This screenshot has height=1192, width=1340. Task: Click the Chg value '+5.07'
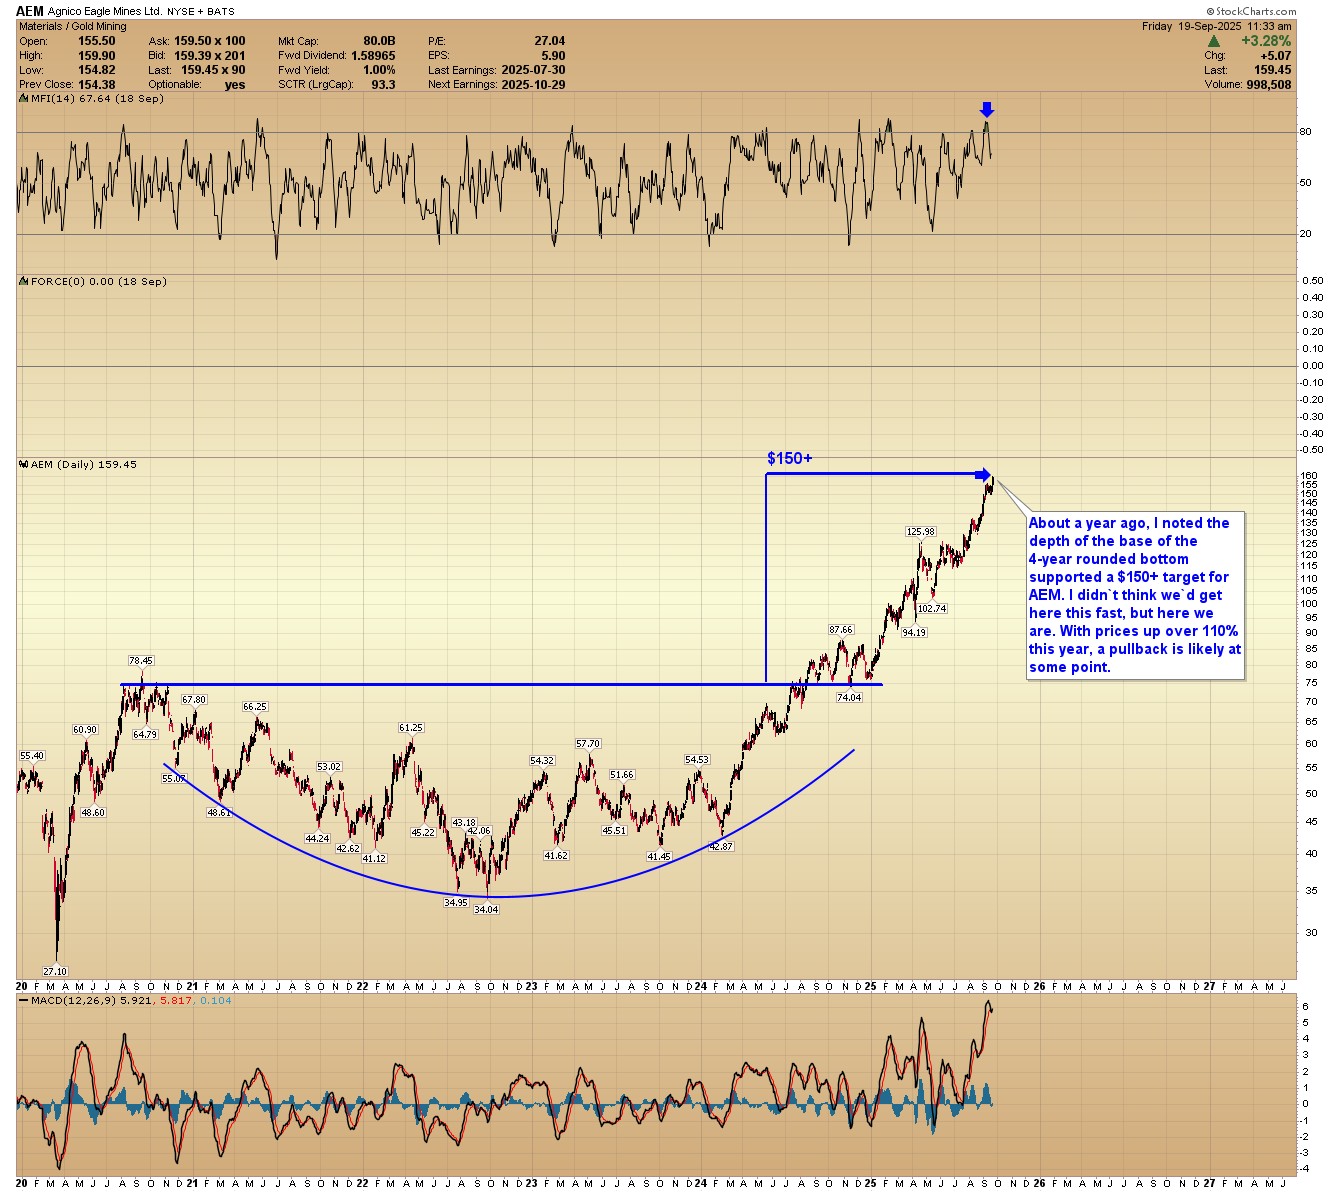click(x=1275, y=56)
